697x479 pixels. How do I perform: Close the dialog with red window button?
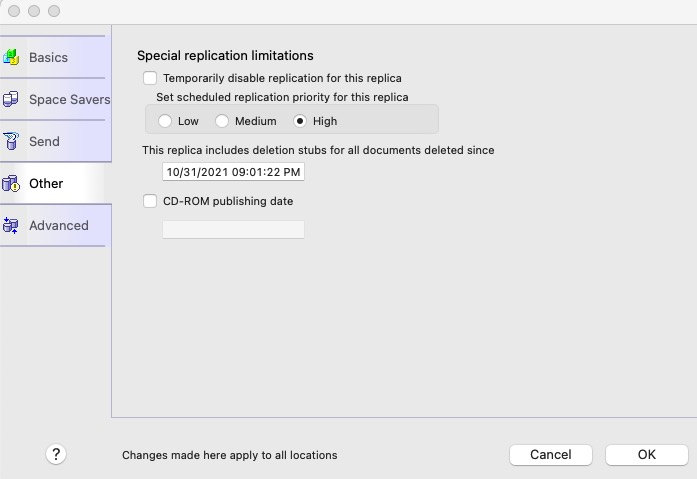[x=14, y=11]
